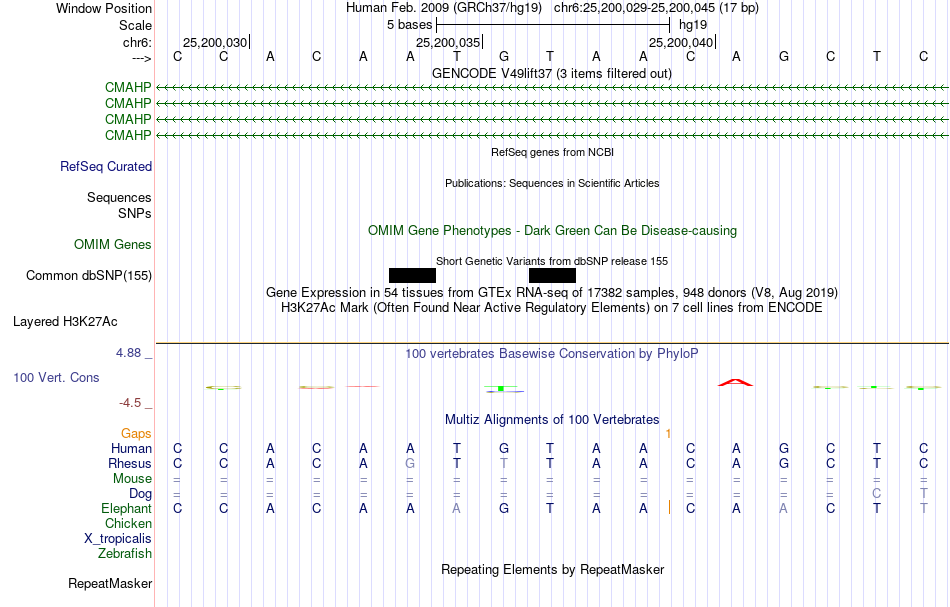Click the '--->' strand direction arrow label
The height and width of the screenshot is (607, 950).
click(142, 58)
